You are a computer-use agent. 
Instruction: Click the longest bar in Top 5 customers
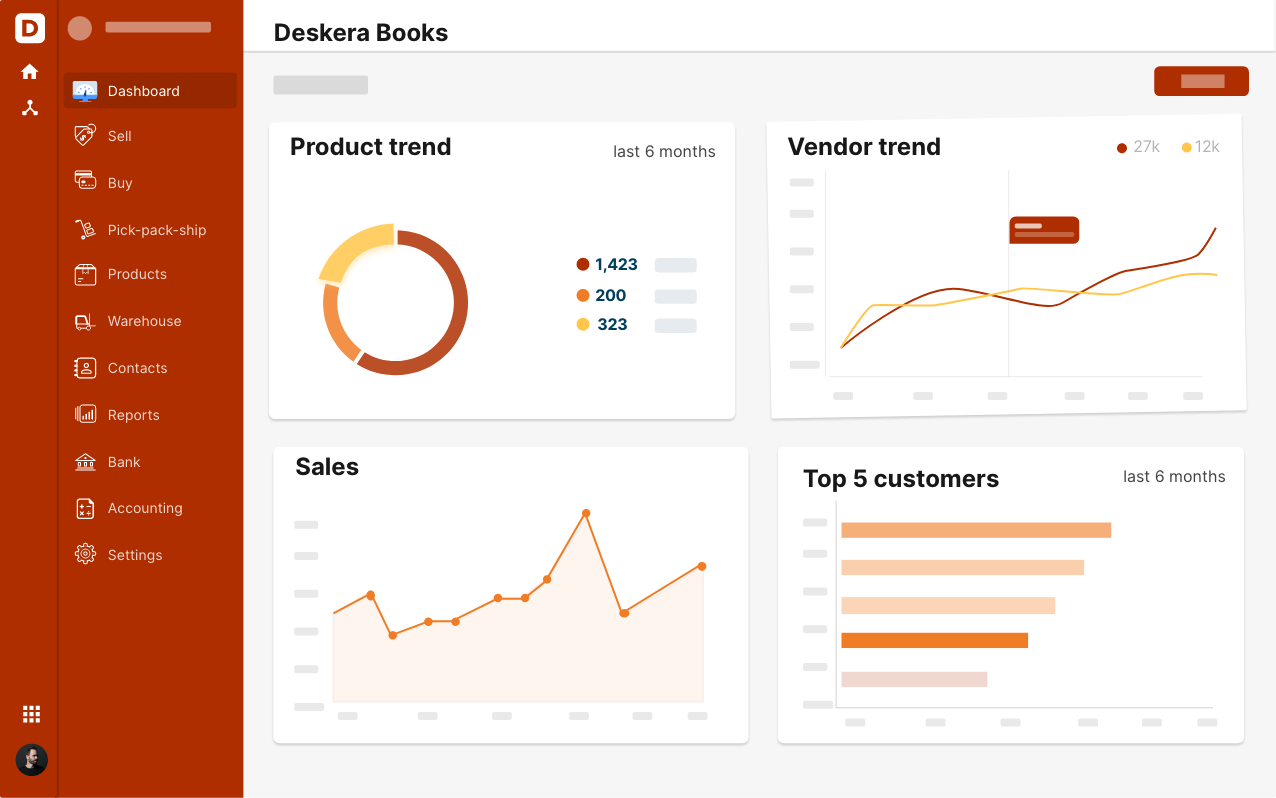point(976,530)
